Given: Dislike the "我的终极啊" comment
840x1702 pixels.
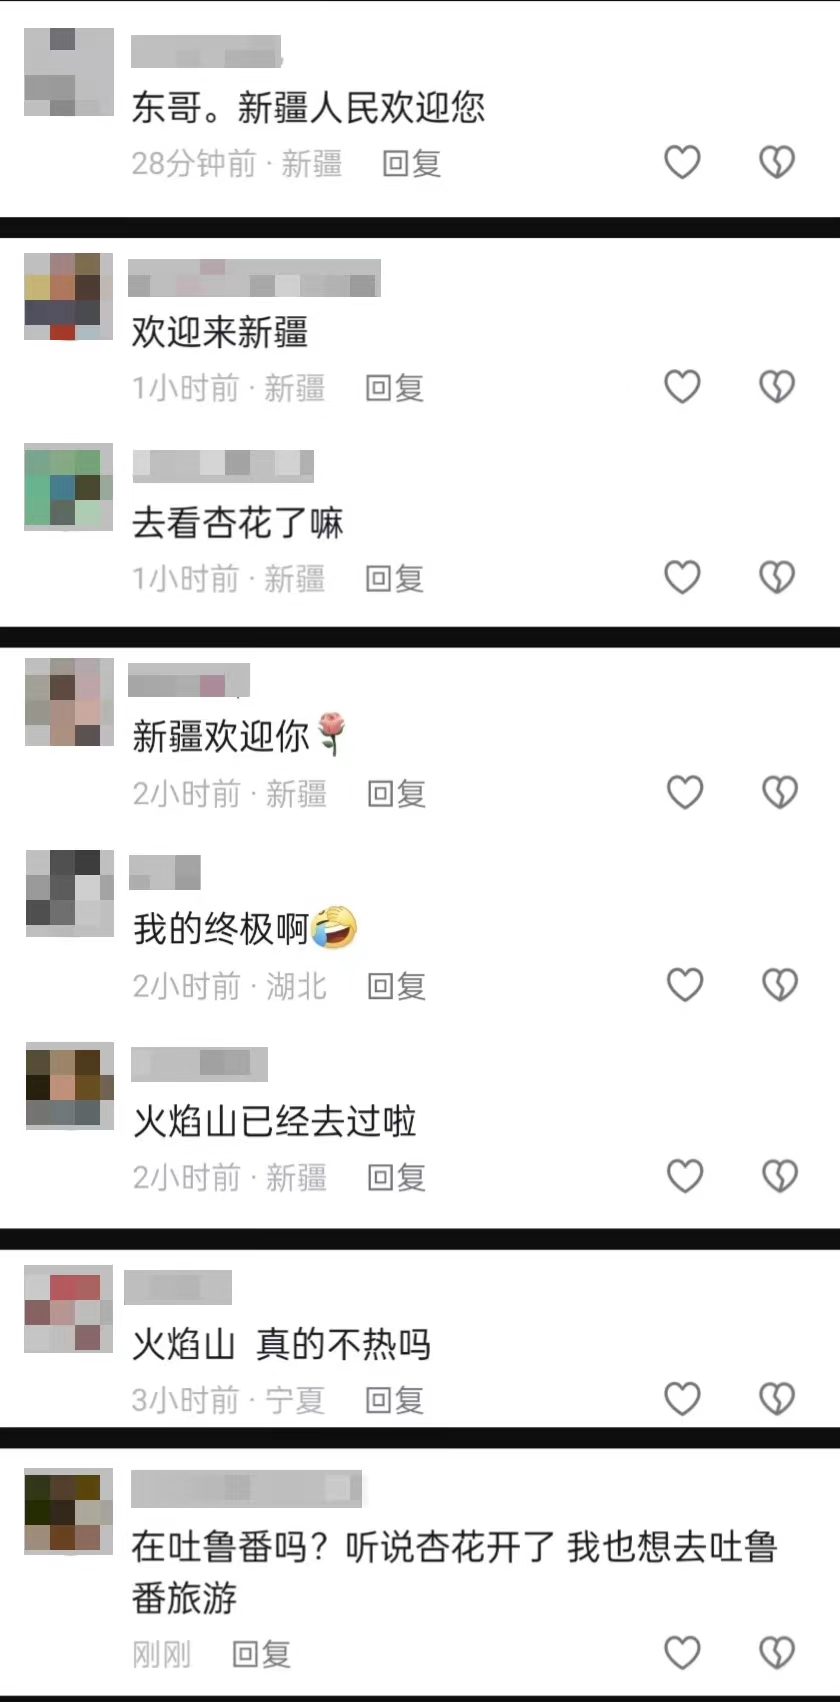Looking at the screenshot, I should coord(780,985).
